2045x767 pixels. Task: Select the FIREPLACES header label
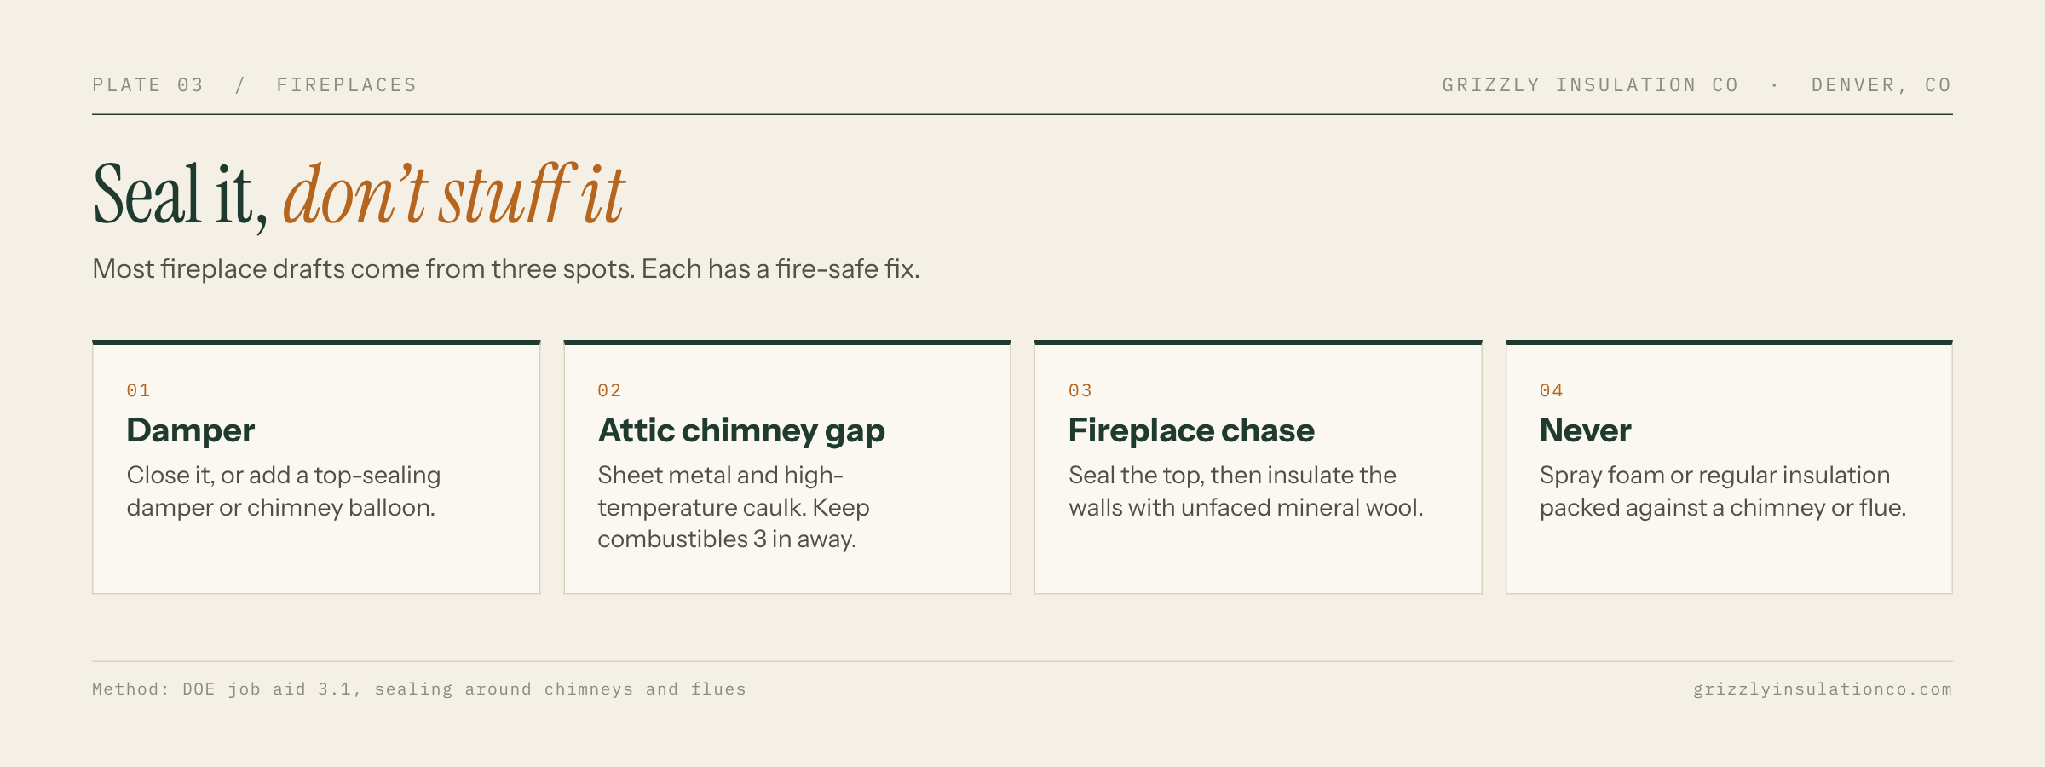coord(347,85)
